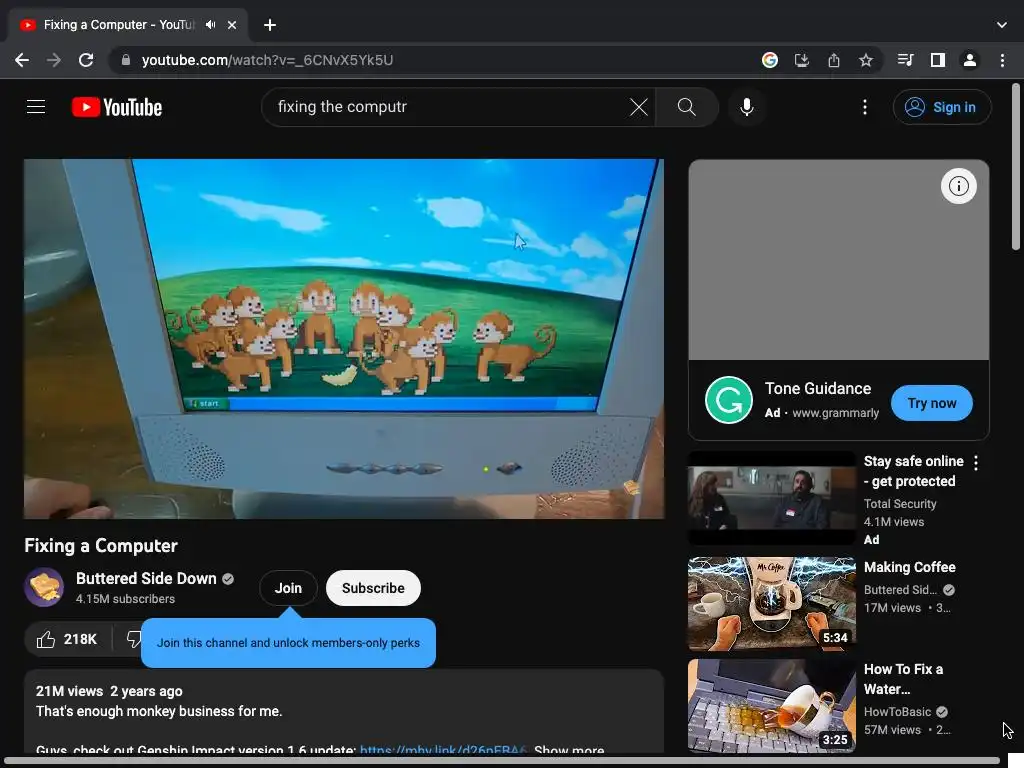Go back with the browser back arrow

pyautogui.click(x=22, y=60)
